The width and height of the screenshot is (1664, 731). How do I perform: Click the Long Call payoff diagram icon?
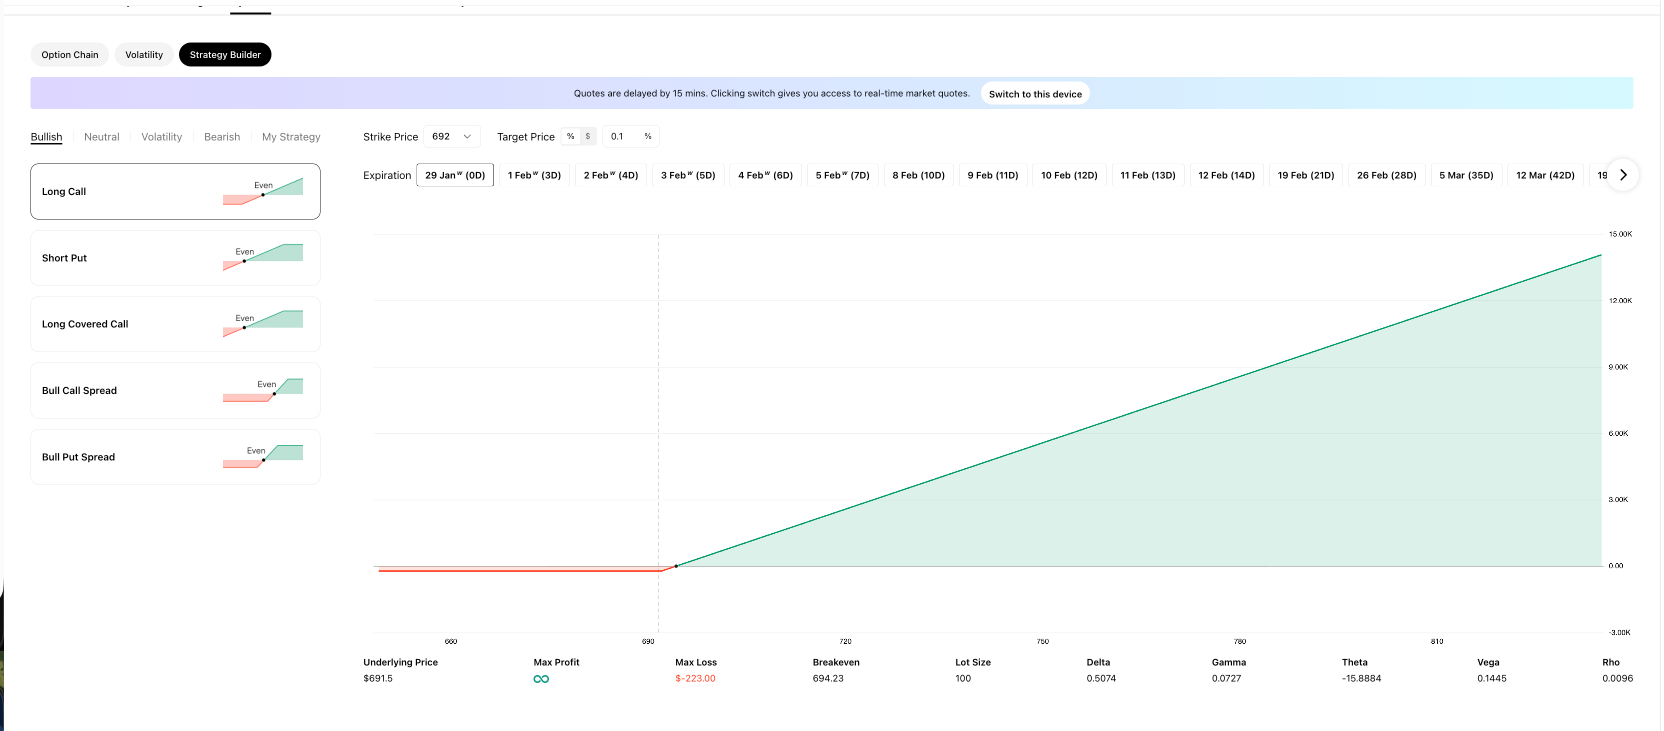tap(263, 191)
